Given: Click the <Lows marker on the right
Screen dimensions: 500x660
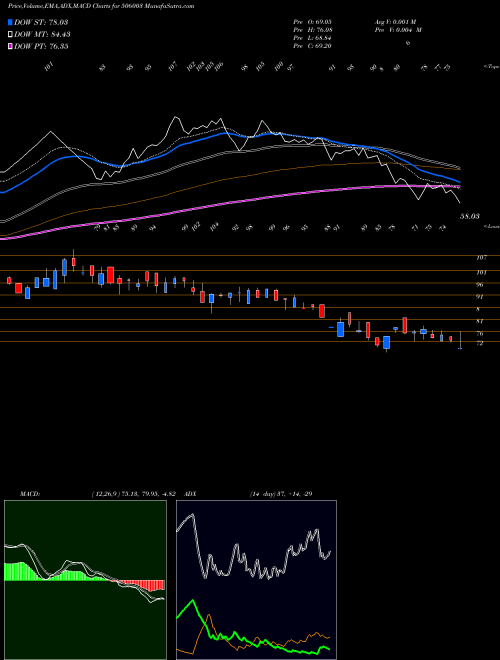Looking at the screenshot, I should (491, 226).
